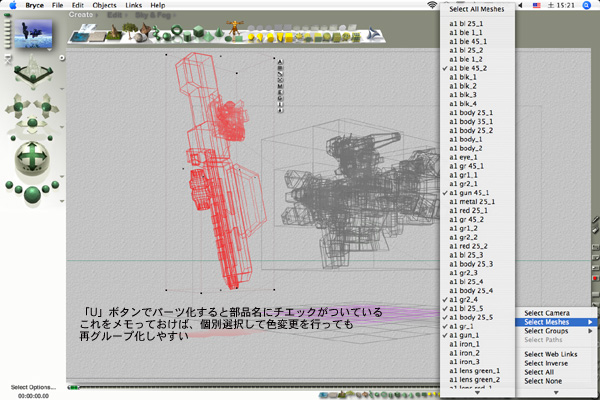The width and height of the screenshot is (600, 400).
Task: Toggle the checked mesh 'a1 gun_1'
Action: click(x=478, y=335)
